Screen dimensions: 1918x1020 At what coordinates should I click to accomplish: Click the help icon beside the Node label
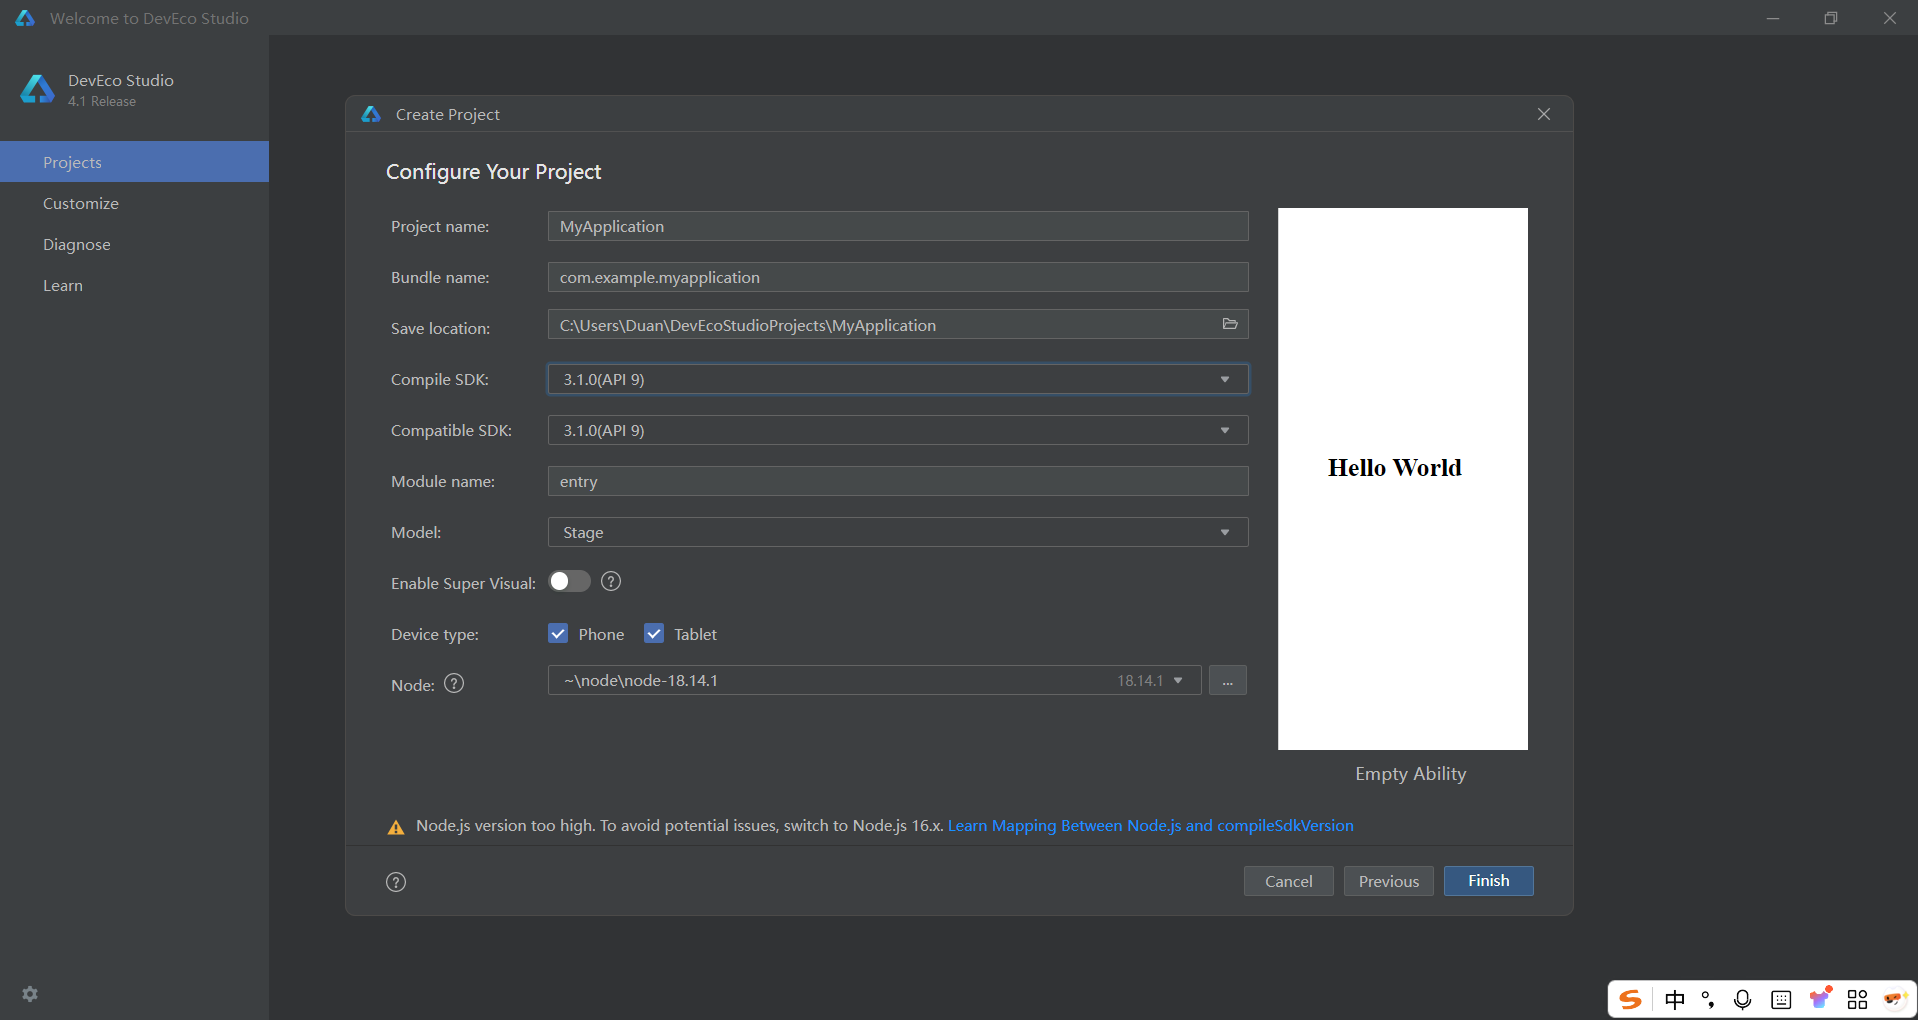pos(454,684)
